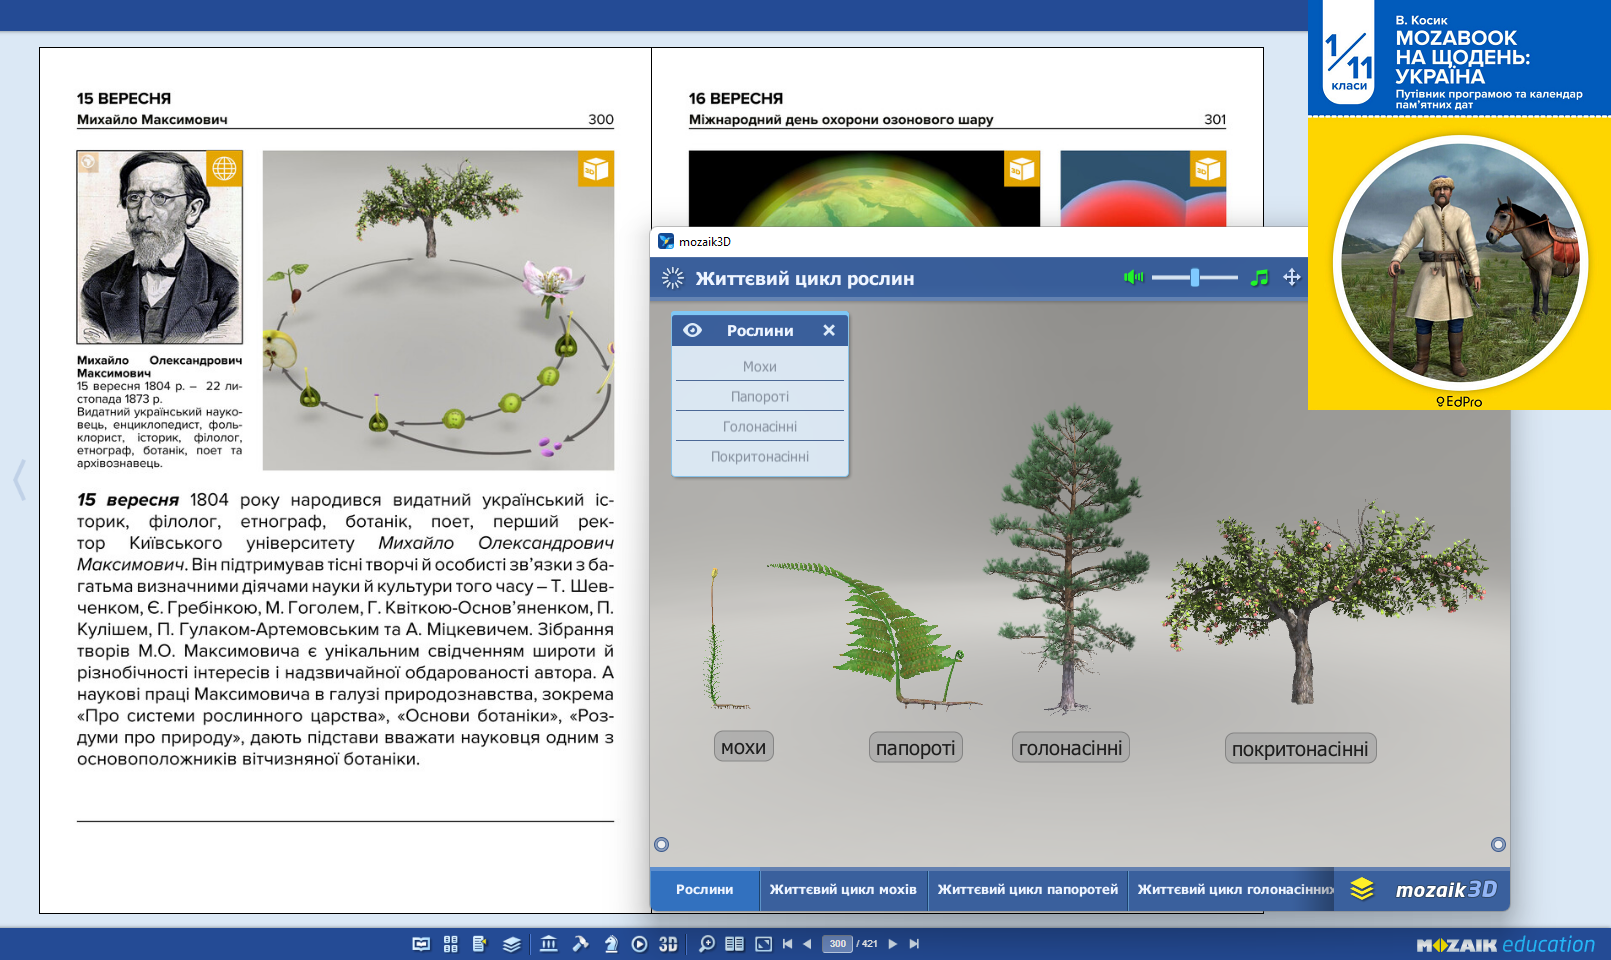The width and height of the screenshot is (1611, 960).
Task: Click the move arrows icon in mozaik3D header
Action: pos(1292,277)
